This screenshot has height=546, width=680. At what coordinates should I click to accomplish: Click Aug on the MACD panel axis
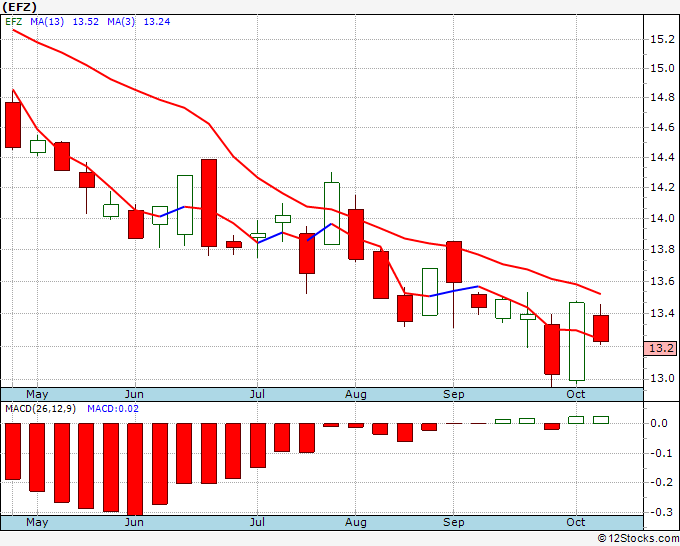tap(356, 522)
